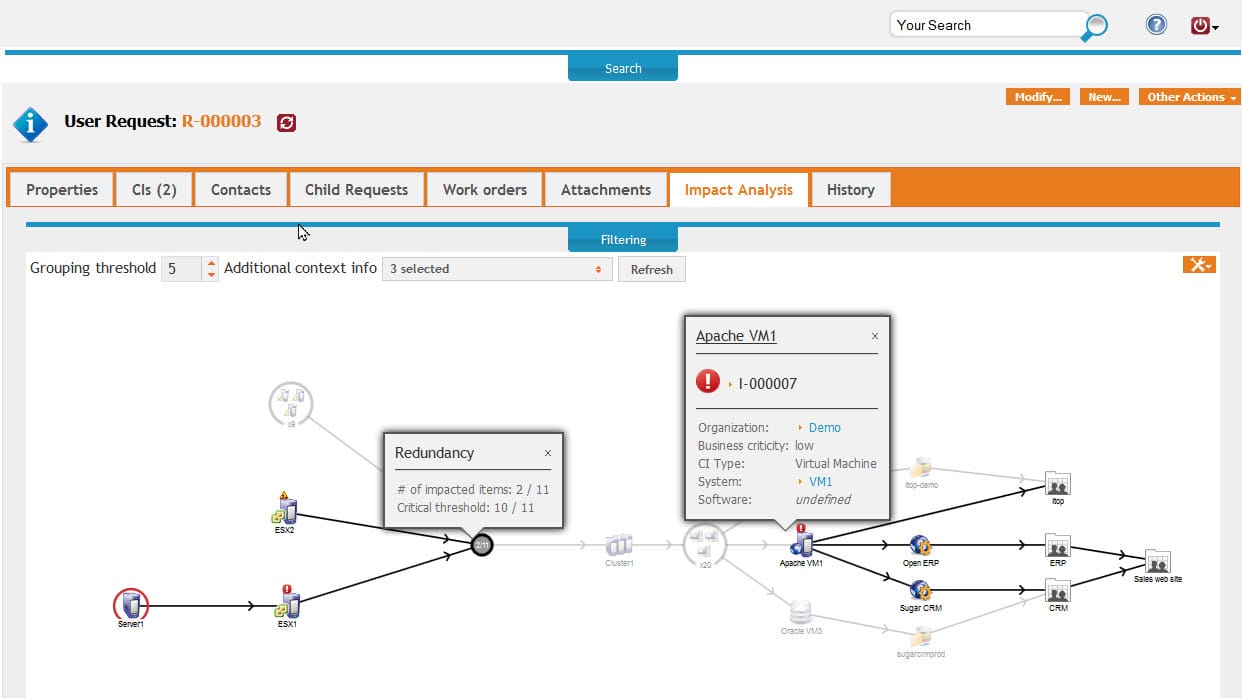This screenshot has width=1242, height=698.
Task: Click the Server1 icon circled in red
Action: [130, 603]
